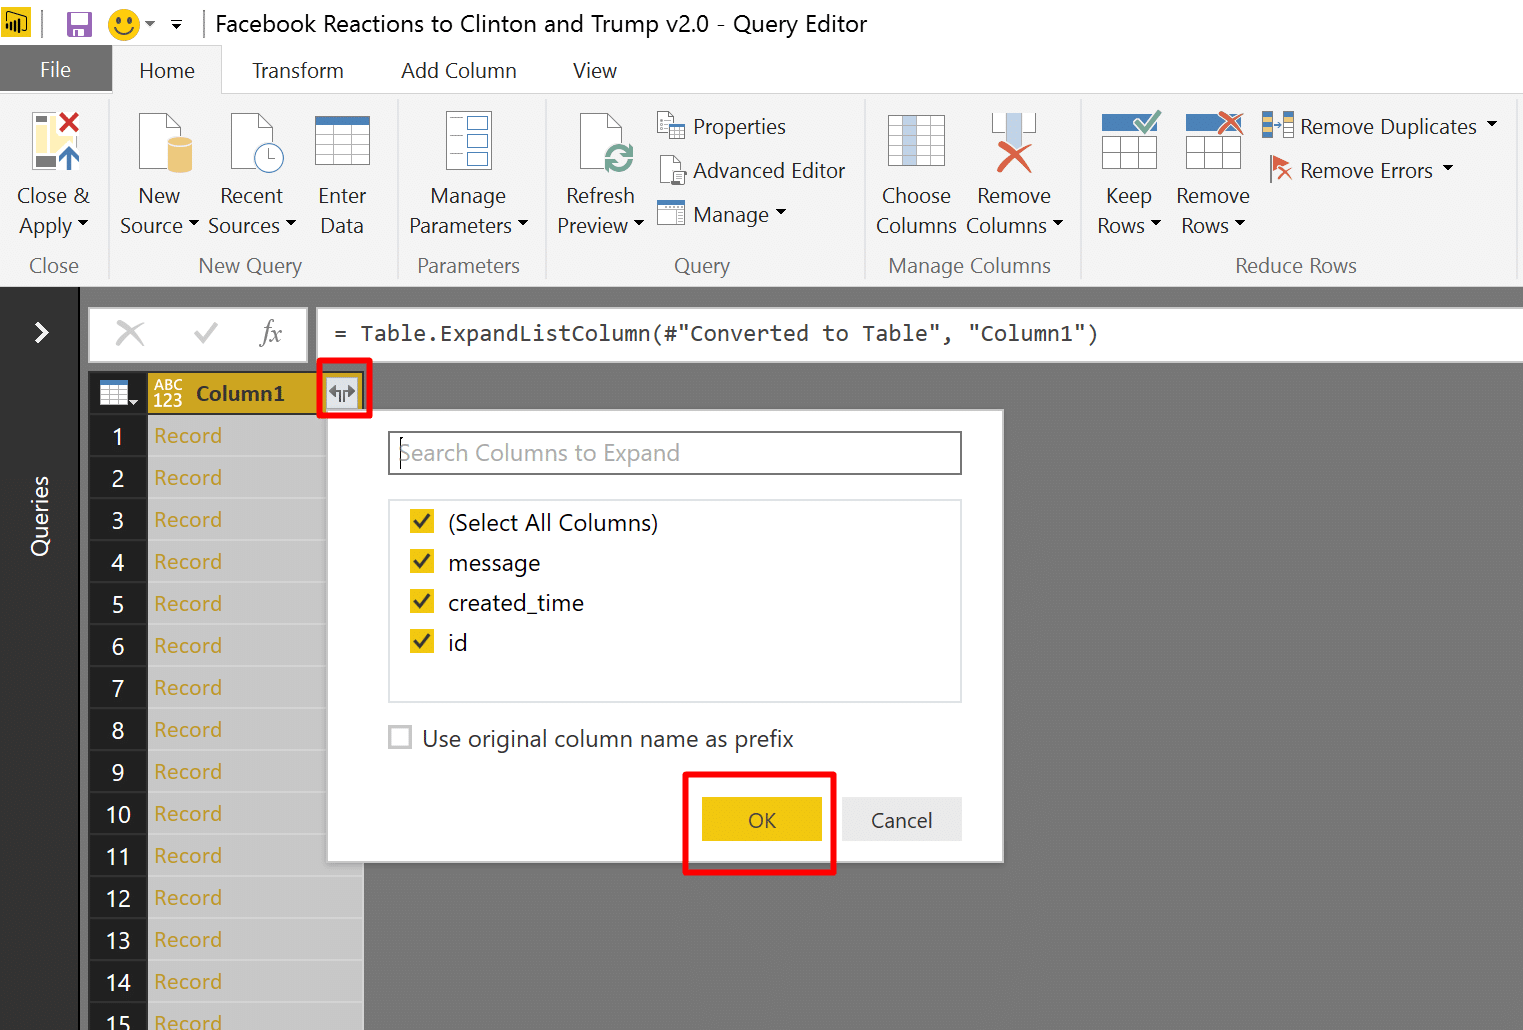Click the Save icon in title bar
Image resolution: width=1523 pixels, height=1030 pixels.
point(79,24)
